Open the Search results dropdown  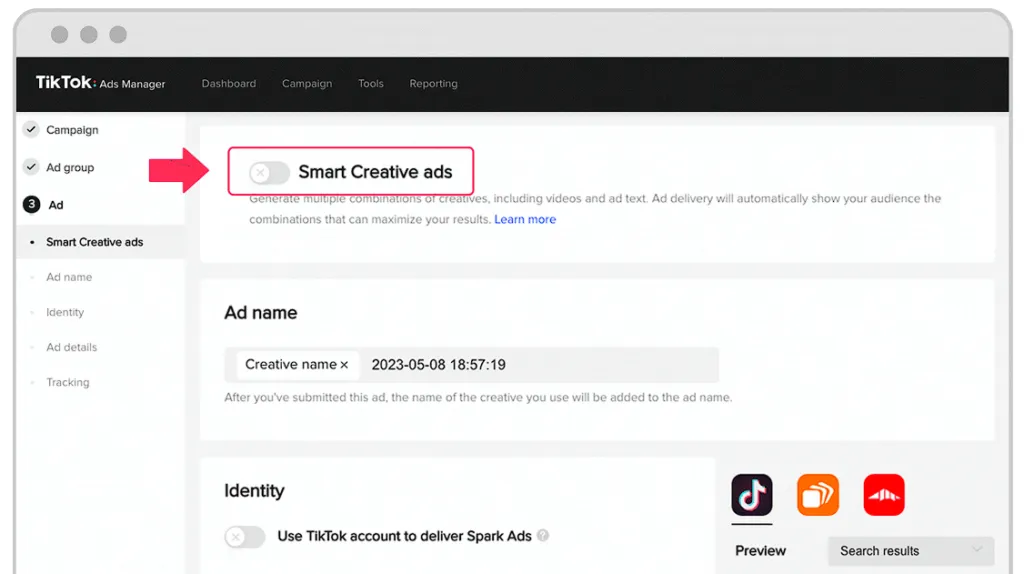pyautogui.click(x=910, y=551)
